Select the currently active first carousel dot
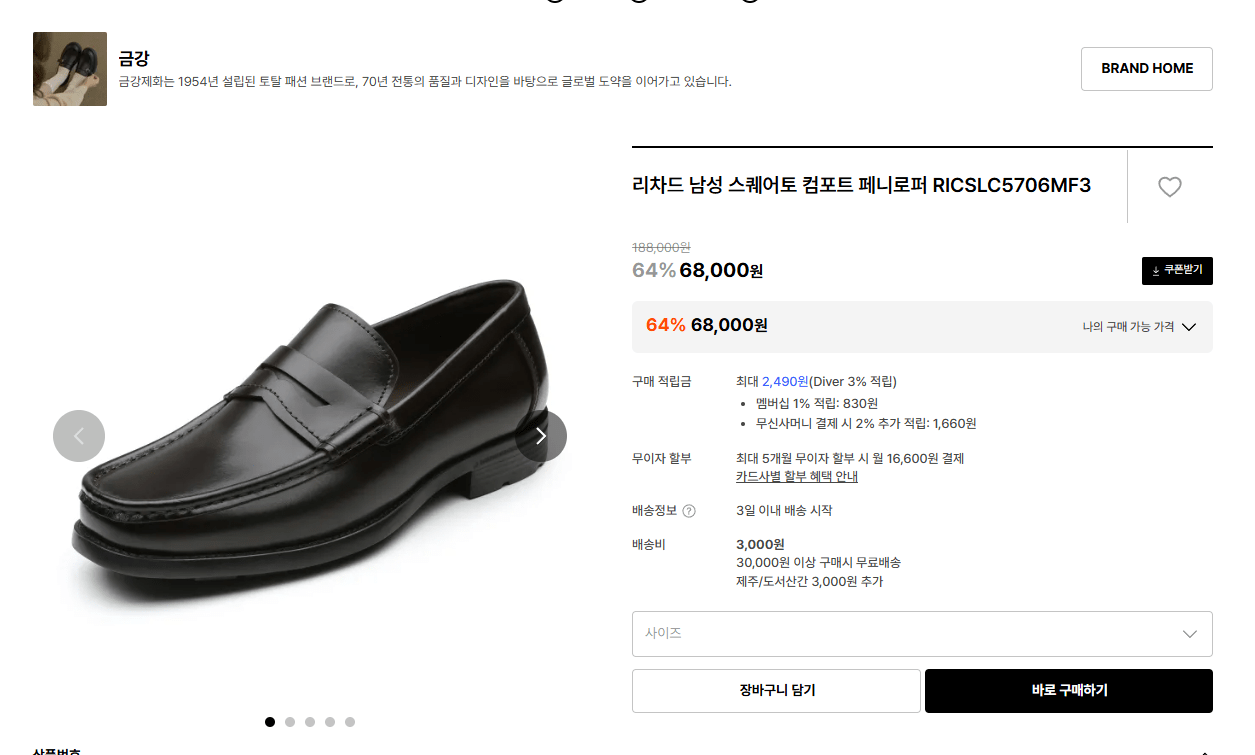Screen dimensions: 1255x755 click(269, 721)
